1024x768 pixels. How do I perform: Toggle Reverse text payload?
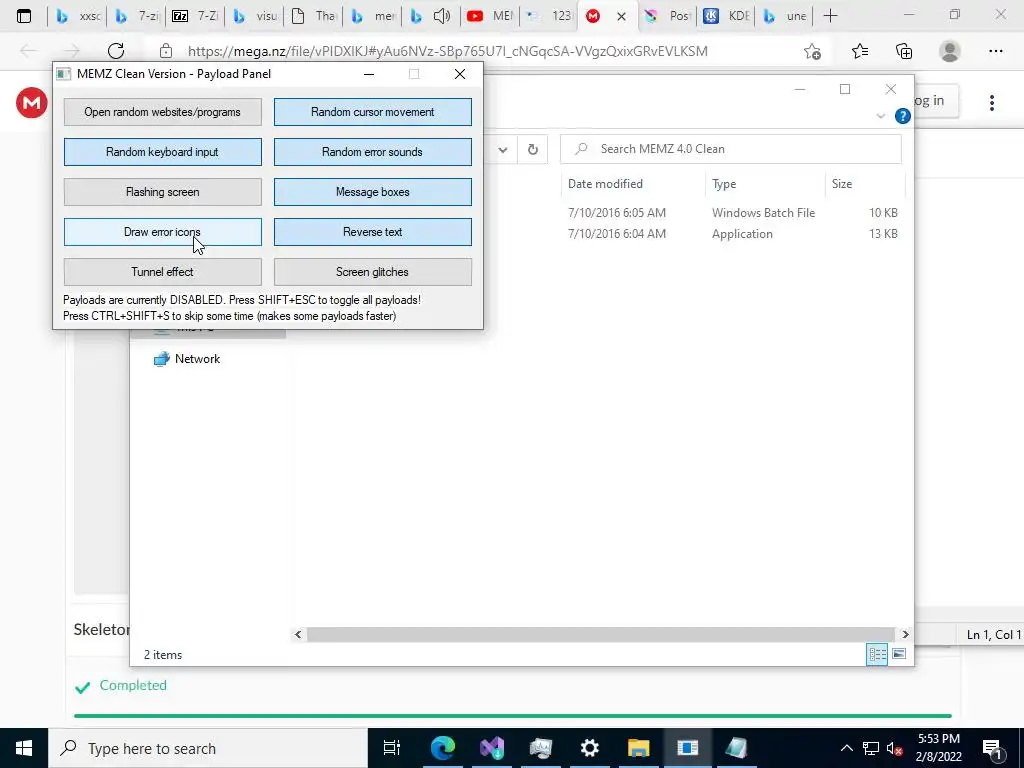(x=372, y=232)
